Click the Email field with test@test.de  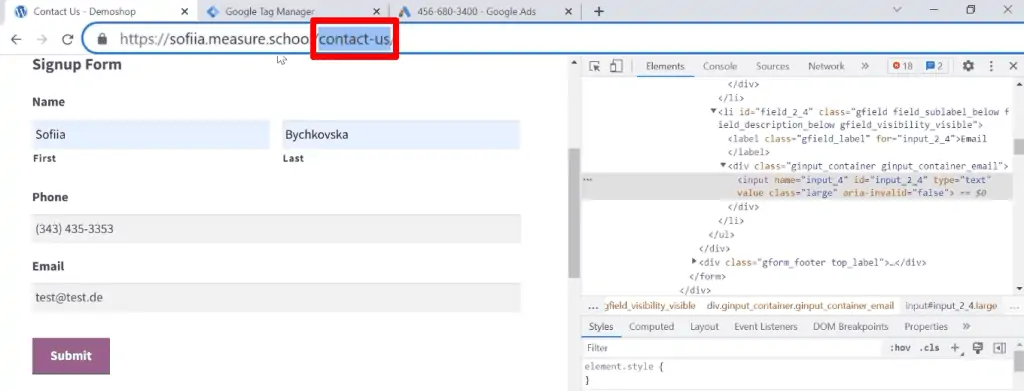[x=276, y=298]
